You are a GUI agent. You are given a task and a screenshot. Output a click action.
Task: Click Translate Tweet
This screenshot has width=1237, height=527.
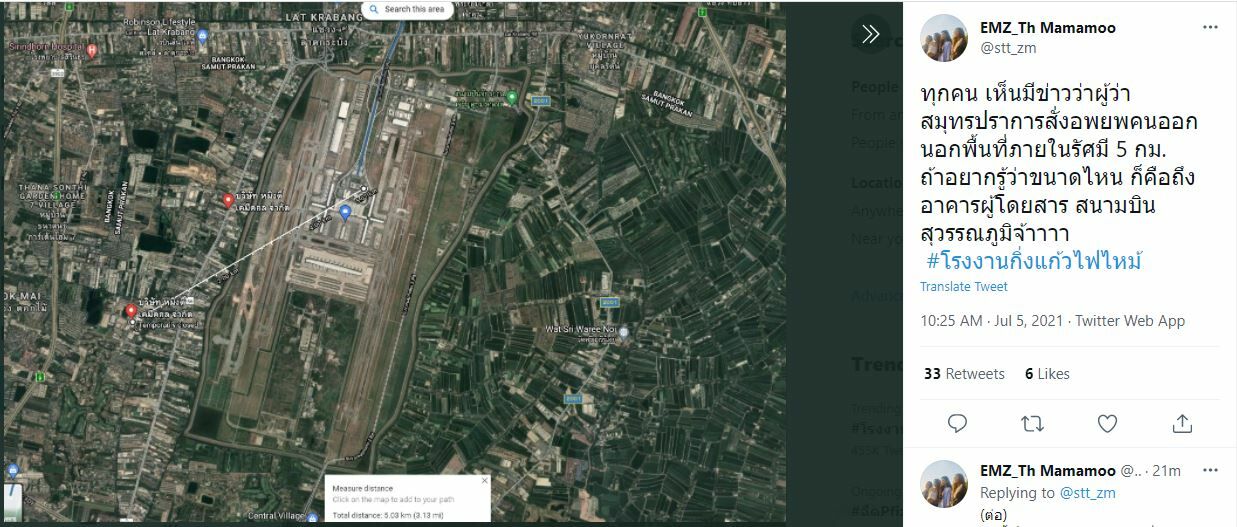click(963, 287)
